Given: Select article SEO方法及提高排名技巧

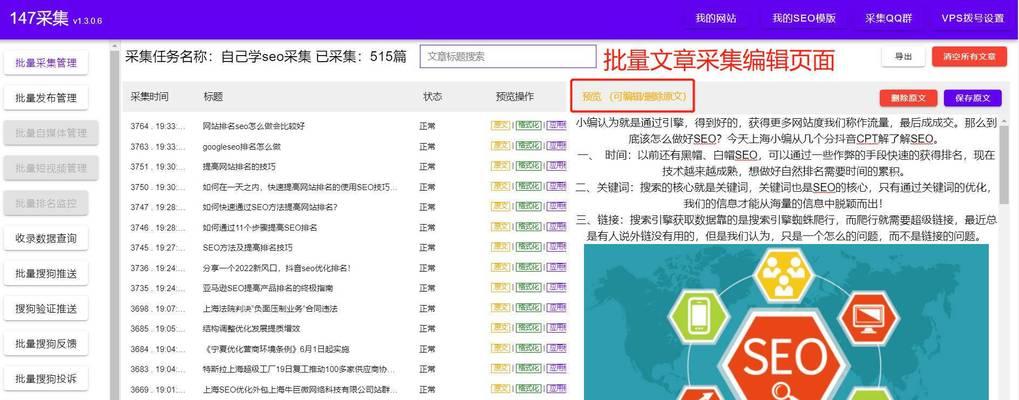Looking at the screenshot, I should 248,247.
